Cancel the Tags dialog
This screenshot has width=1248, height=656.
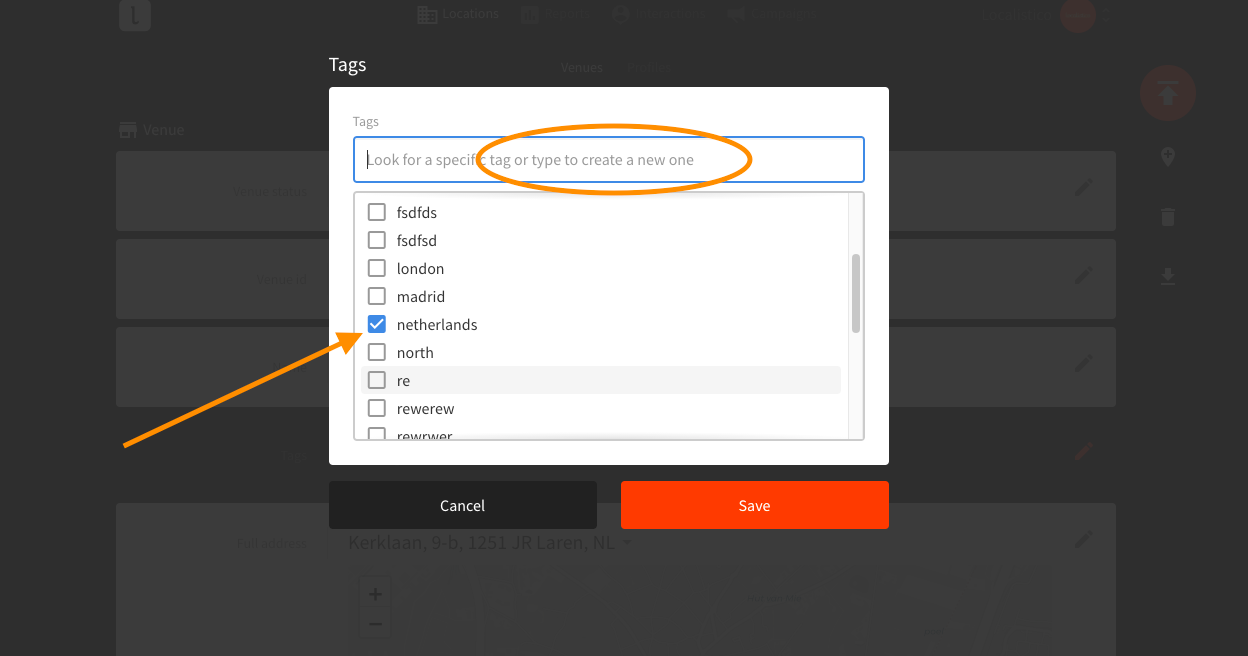pos(462,505)
